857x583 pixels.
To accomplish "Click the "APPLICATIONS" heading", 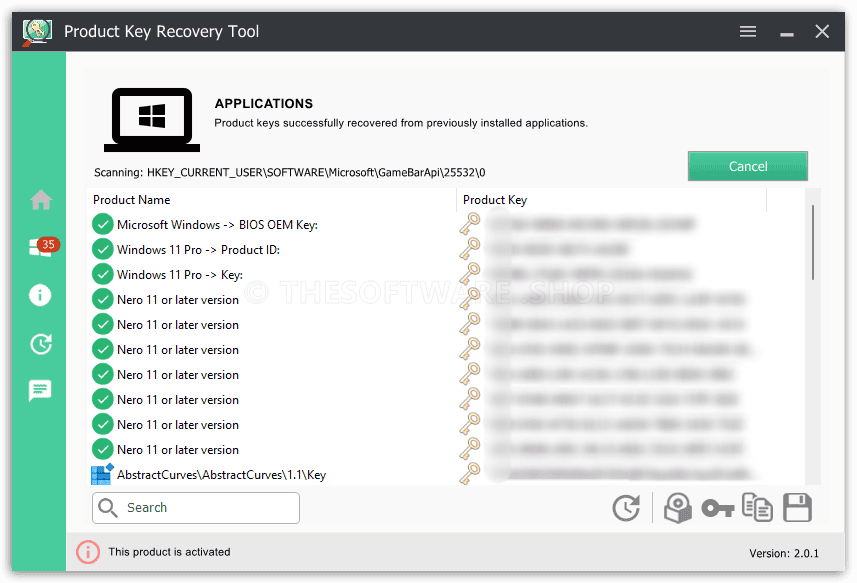I will 263,104.
